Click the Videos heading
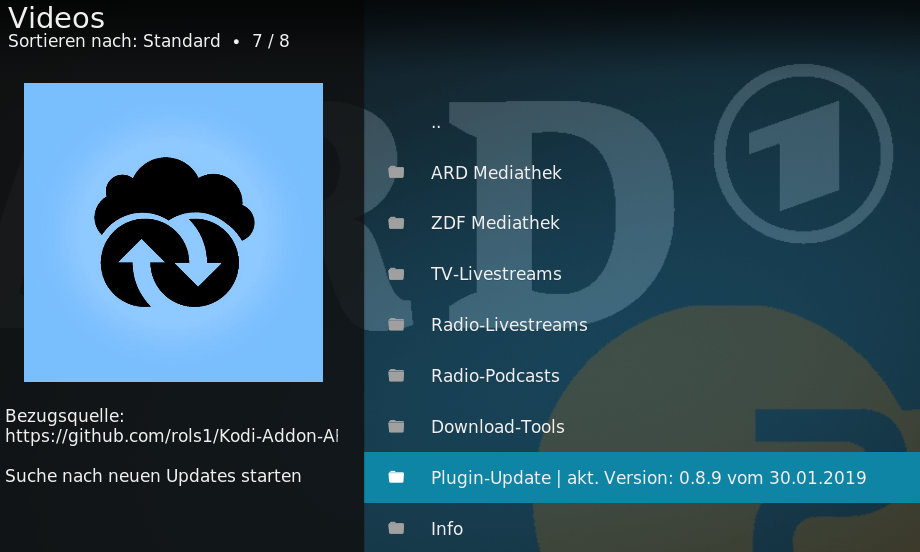The image size is (920, 552). (x=56, y=18)
